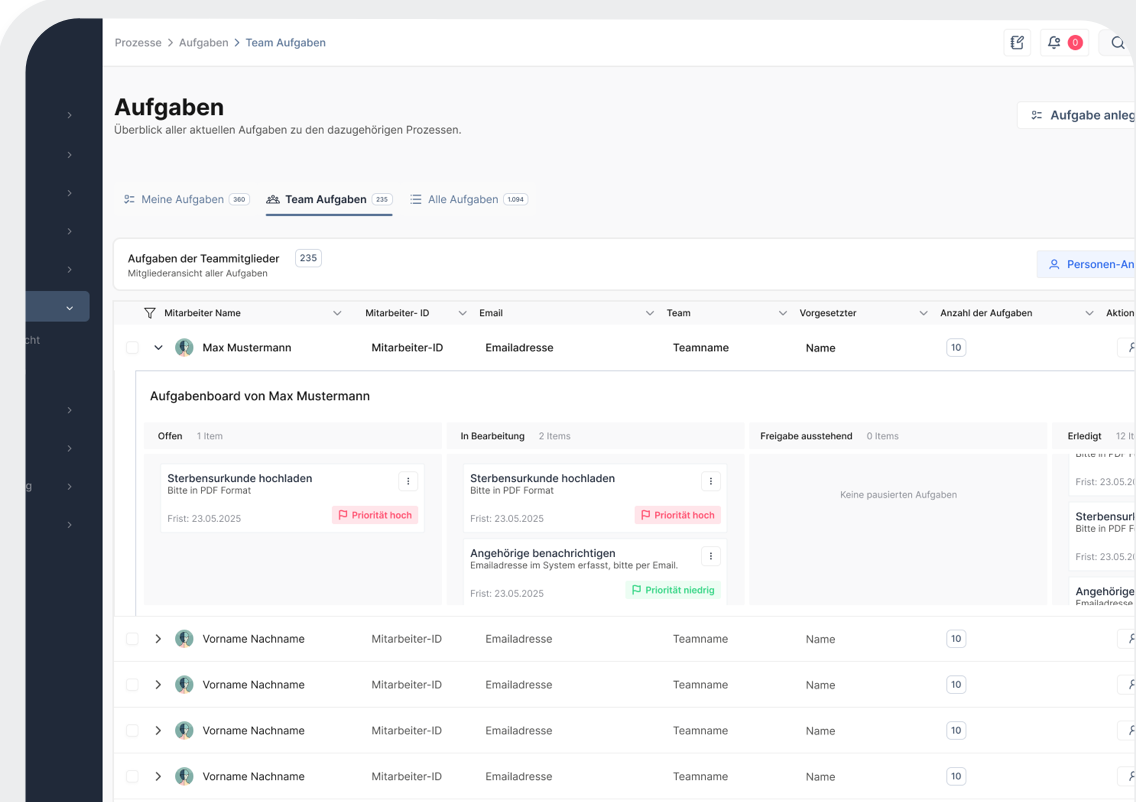Expand the third Vorname Nachname row
Image resolution: width=1136 pixels, height=802 pixels.
[158, 730]
